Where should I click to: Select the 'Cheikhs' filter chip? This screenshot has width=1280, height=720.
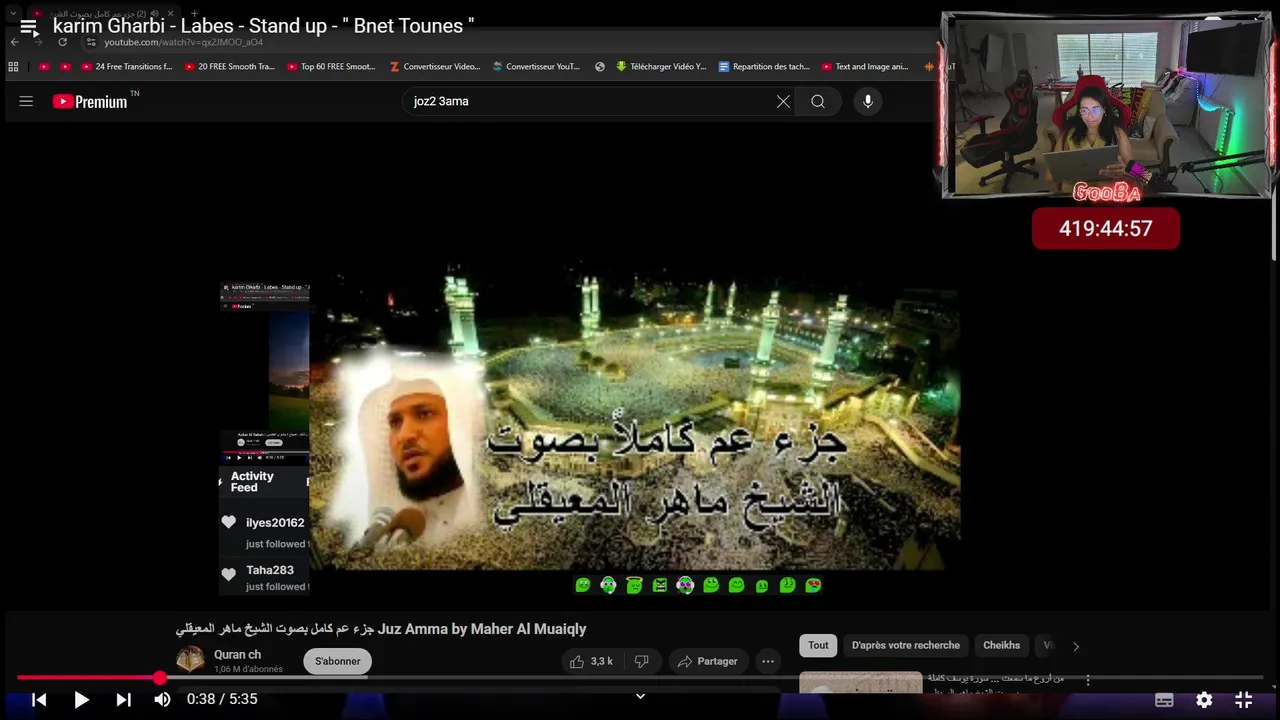click(1001, 645)
